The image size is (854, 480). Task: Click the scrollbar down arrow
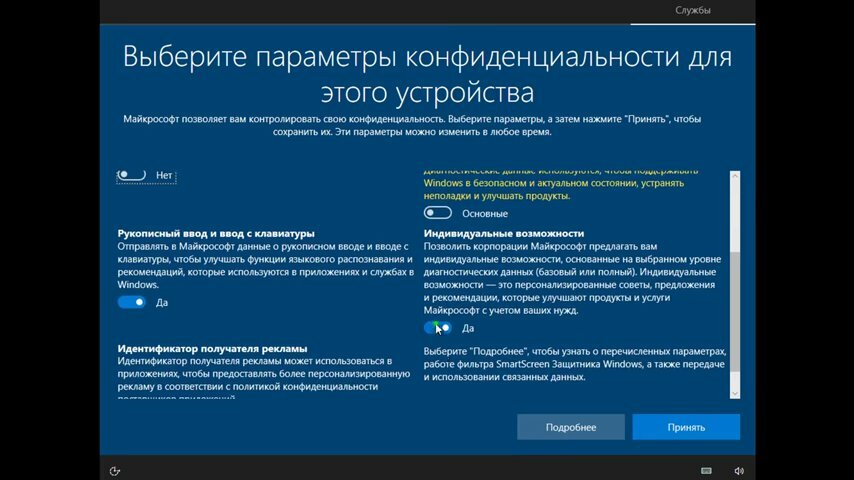point(735,393)
